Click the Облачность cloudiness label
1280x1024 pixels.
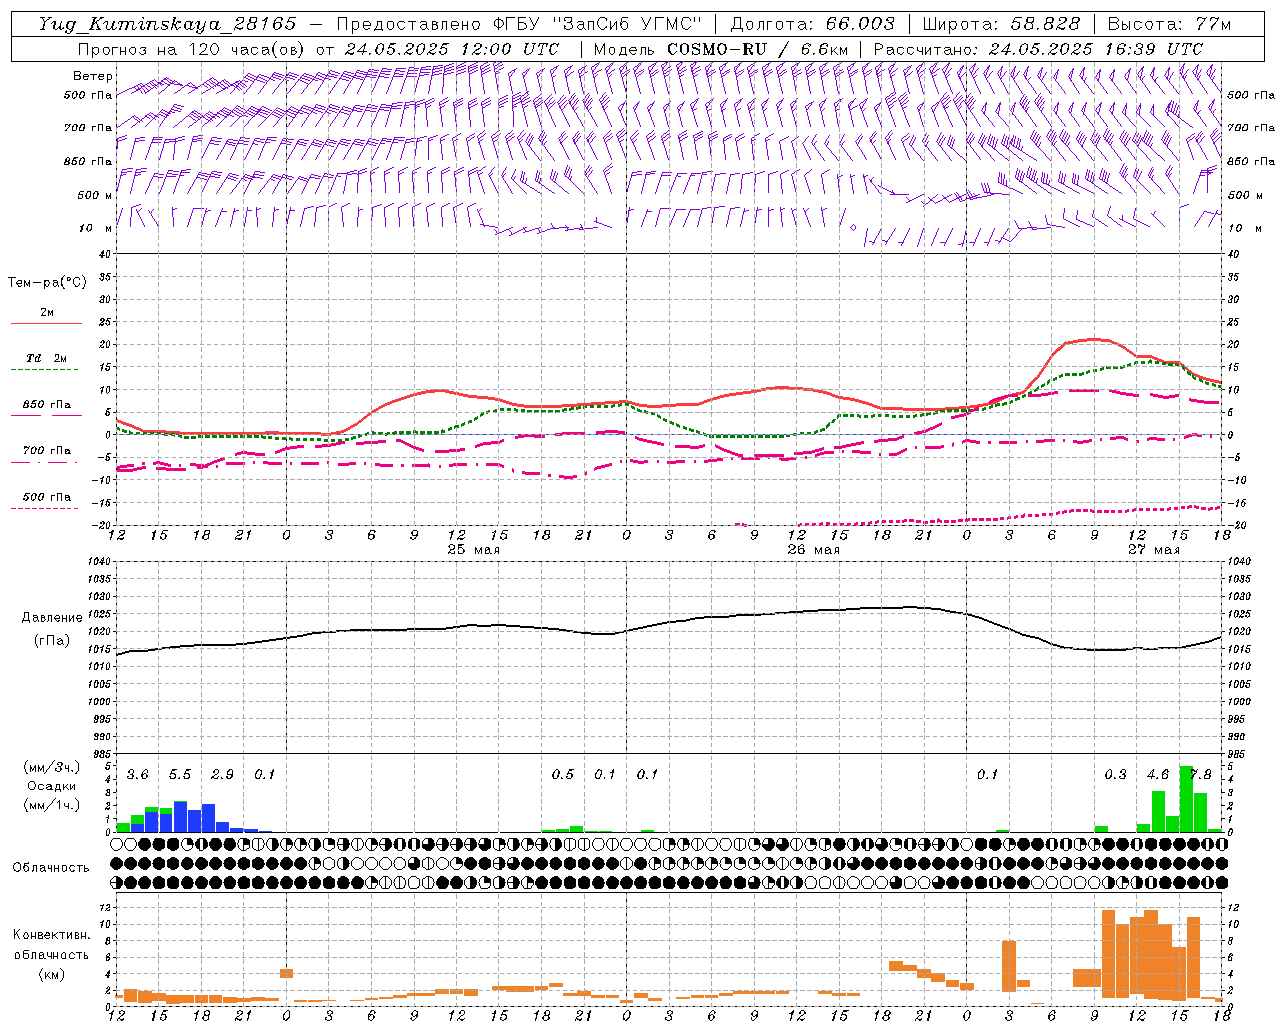tap(51, 867)
